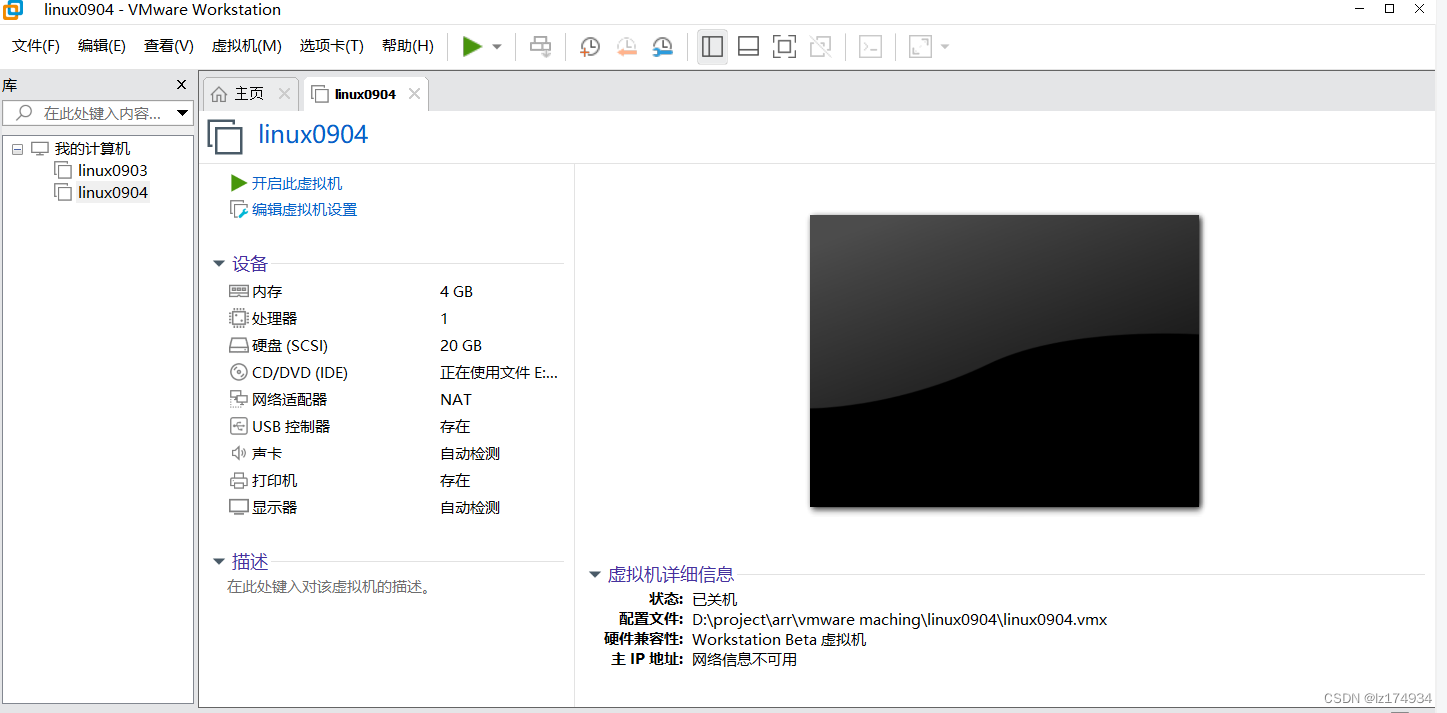This screenshot has width=1447, height=713.
Task: Collapse the 虚拟机详细信息 section
Action: (595, 575)
